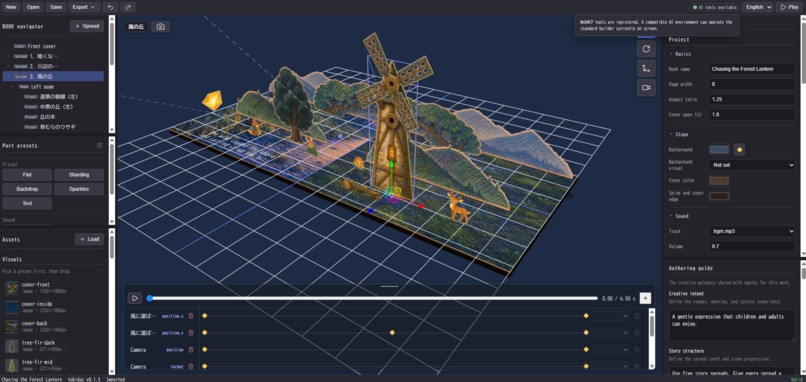Open the English language dropdown

(x=758, y=7)
